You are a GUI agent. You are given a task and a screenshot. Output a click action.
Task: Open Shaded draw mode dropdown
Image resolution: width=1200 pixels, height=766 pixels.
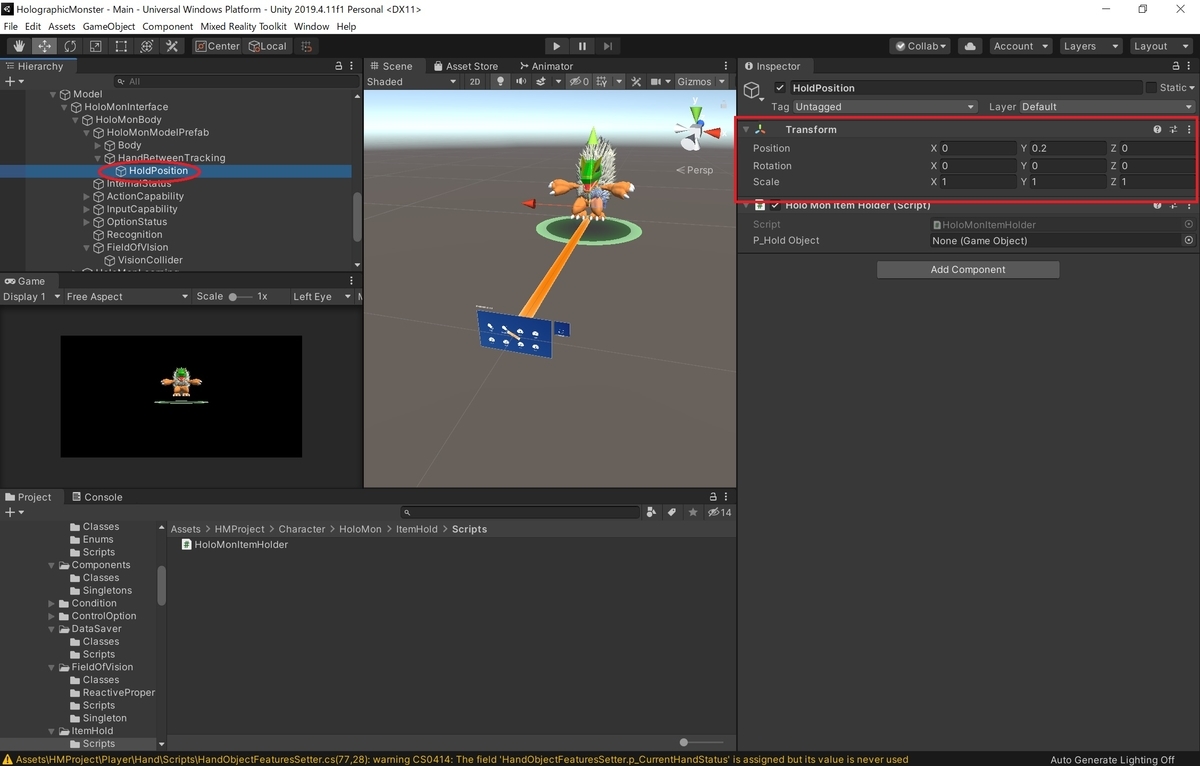(x=411, y=82)
